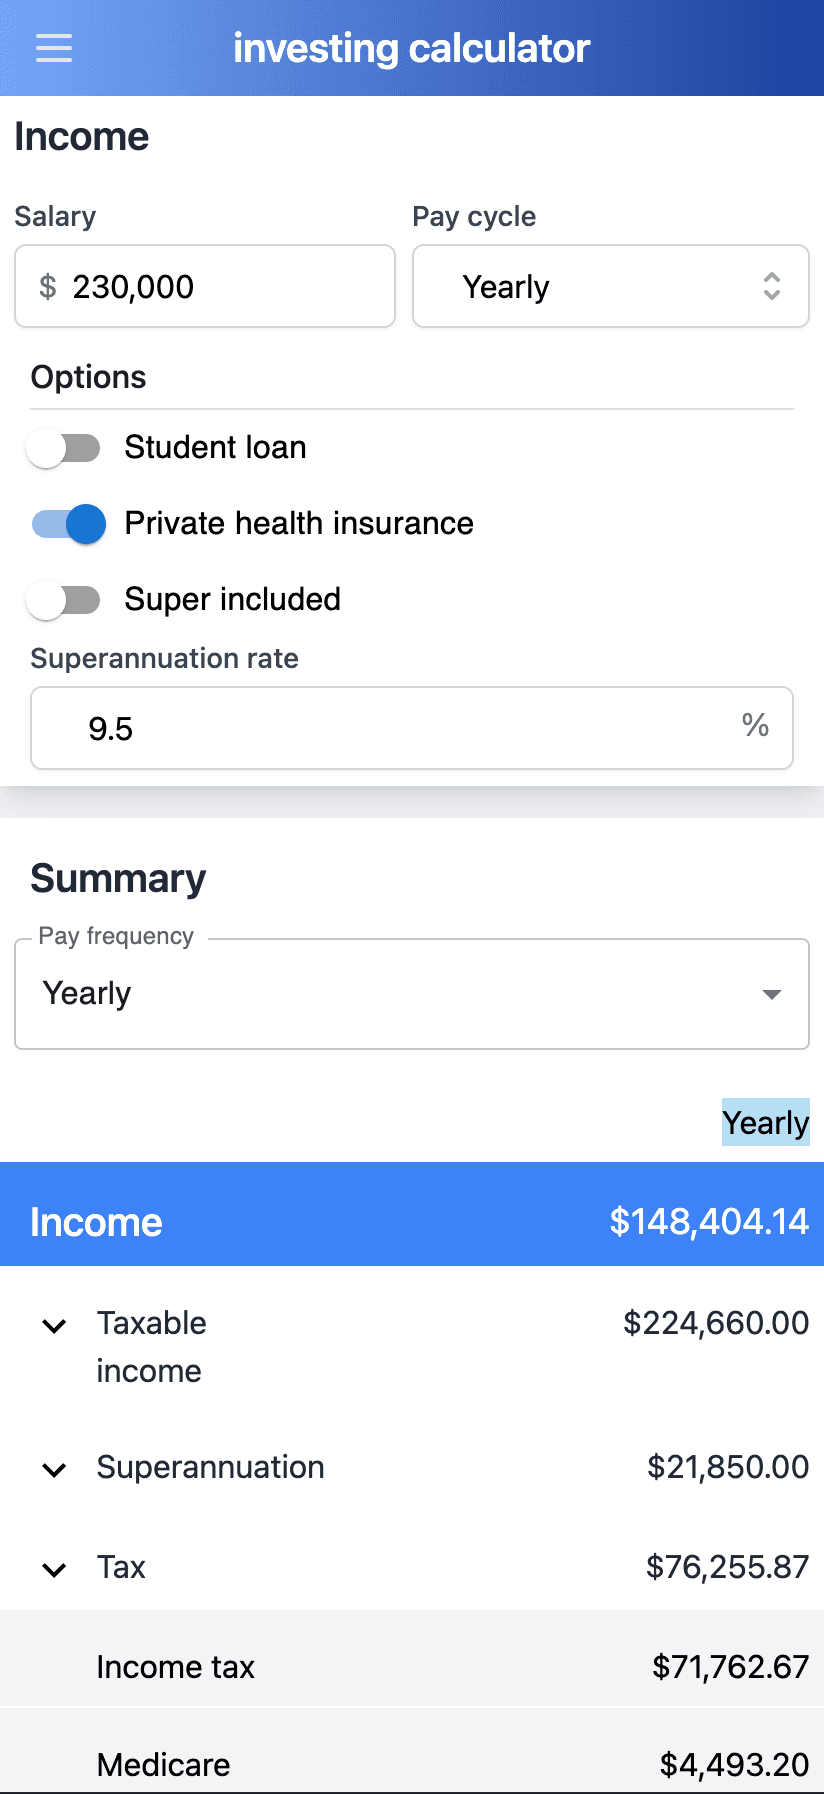Toggle the Student loan switch
Viewport: 824px width, 1794px height.
pyautogui.click(x=65, y=448)
